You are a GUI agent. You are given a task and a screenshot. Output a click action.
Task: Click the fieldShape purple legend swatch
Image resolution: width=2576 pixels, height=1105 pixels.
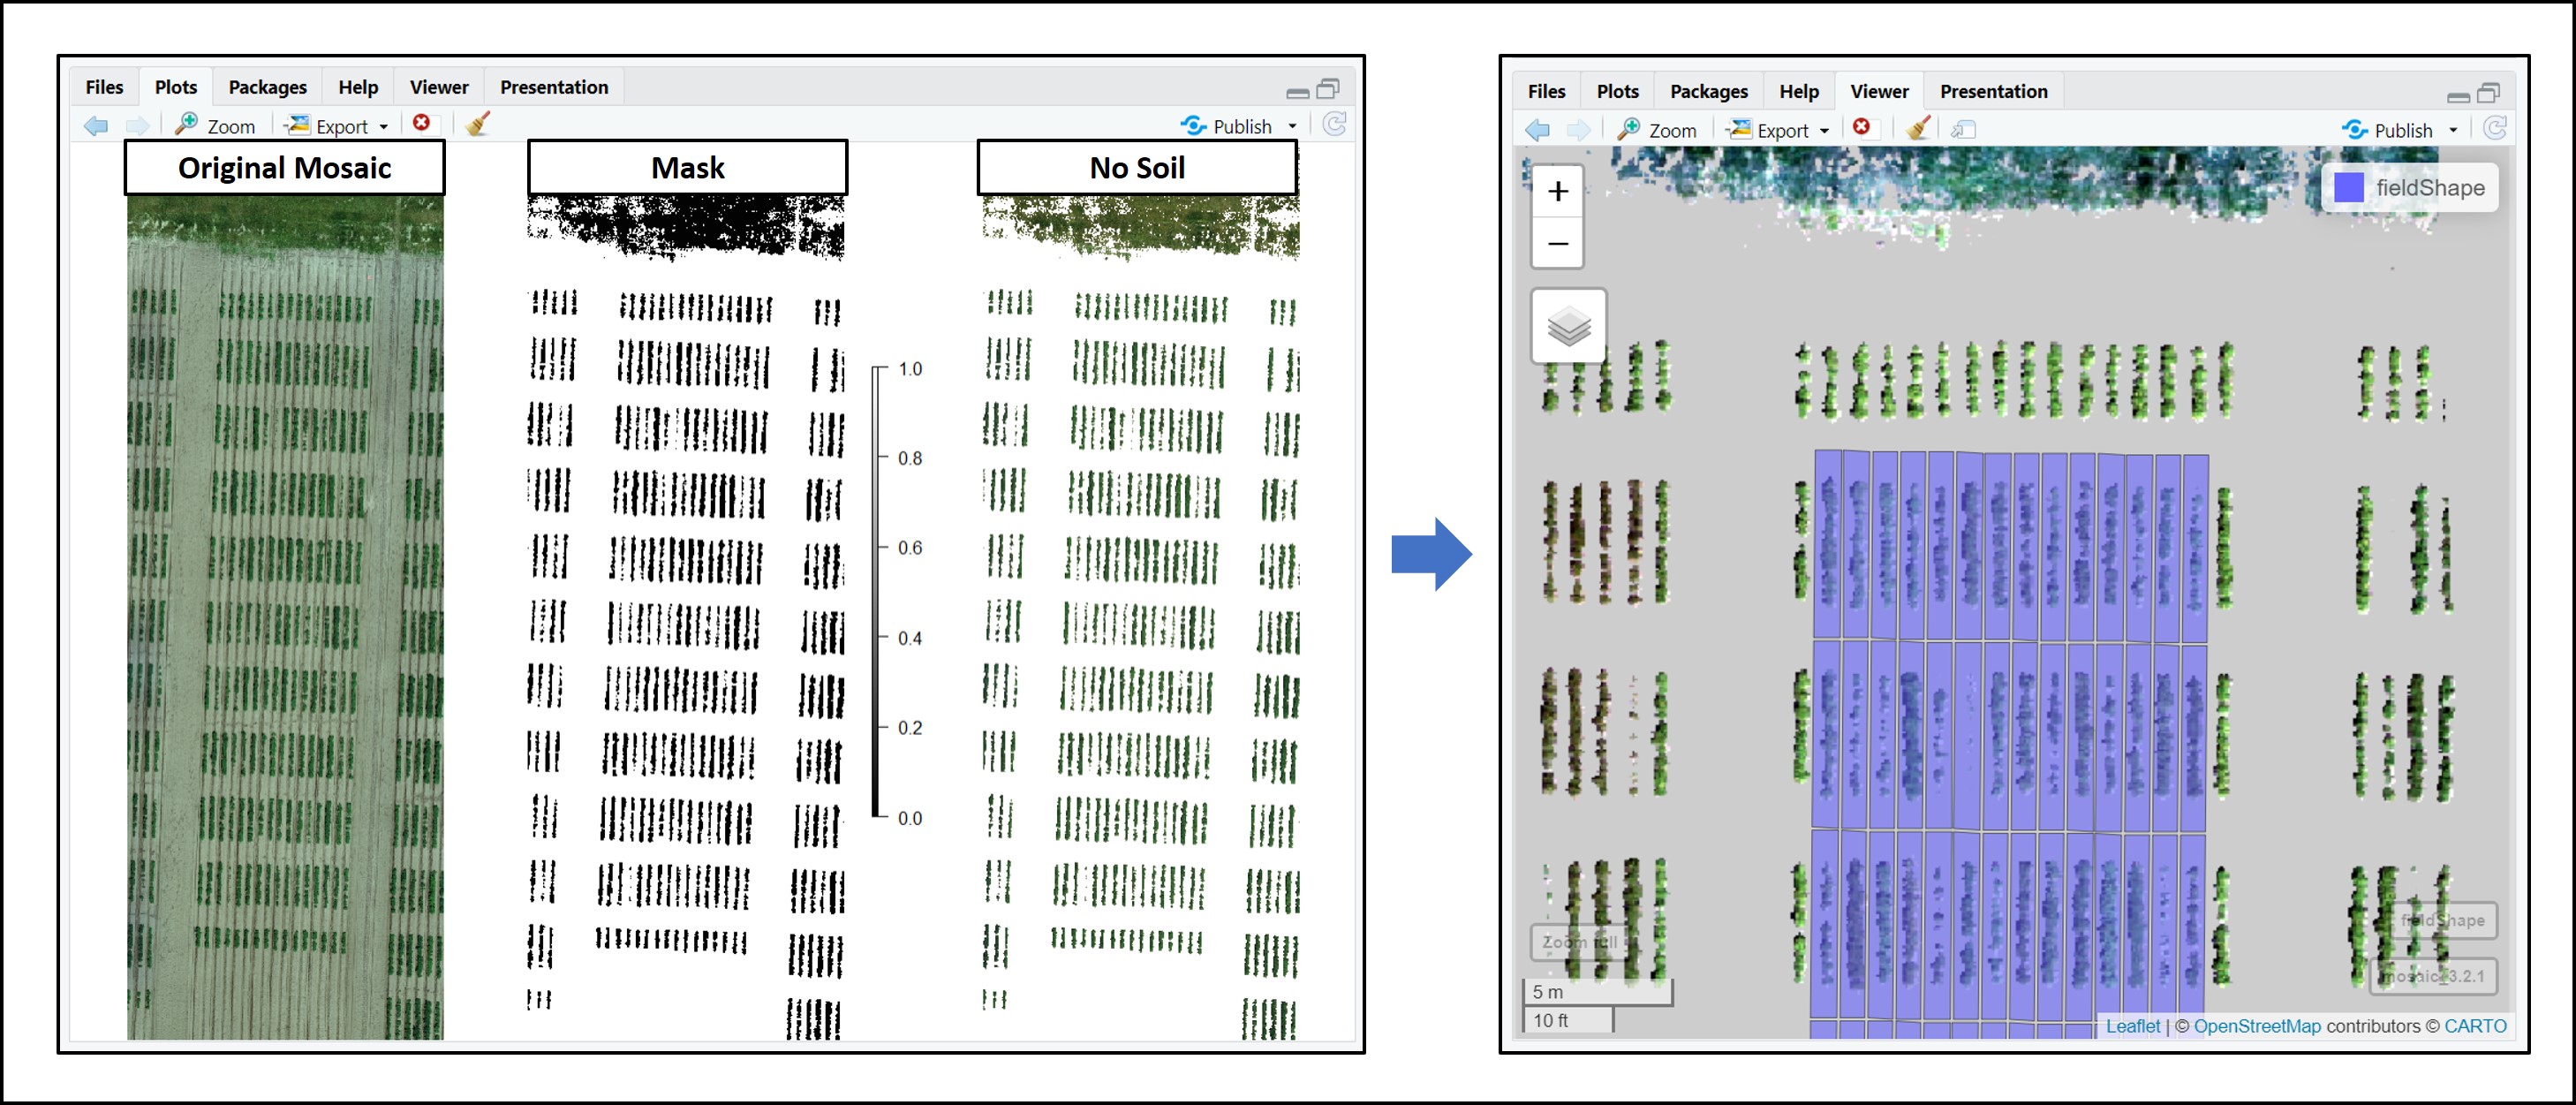coord(2348,188)
